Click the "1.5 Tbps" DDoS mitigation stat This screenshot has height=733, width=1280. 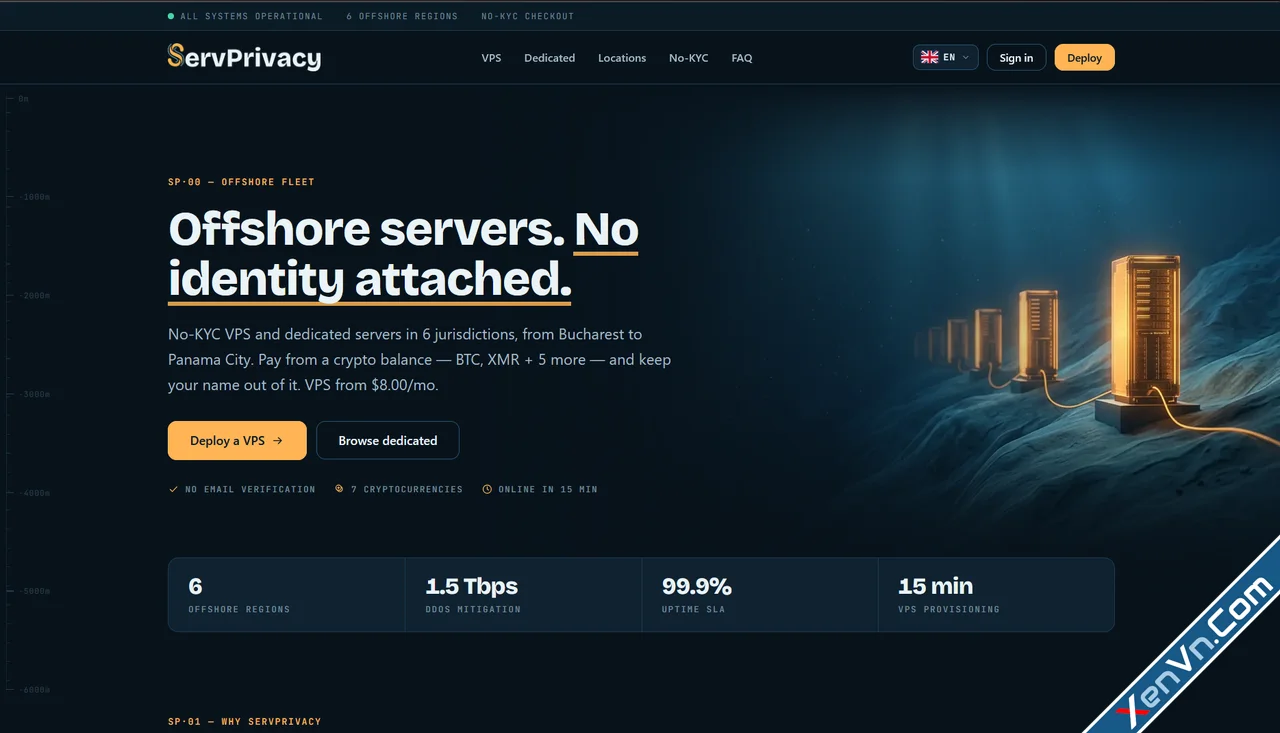click(472, 586)
